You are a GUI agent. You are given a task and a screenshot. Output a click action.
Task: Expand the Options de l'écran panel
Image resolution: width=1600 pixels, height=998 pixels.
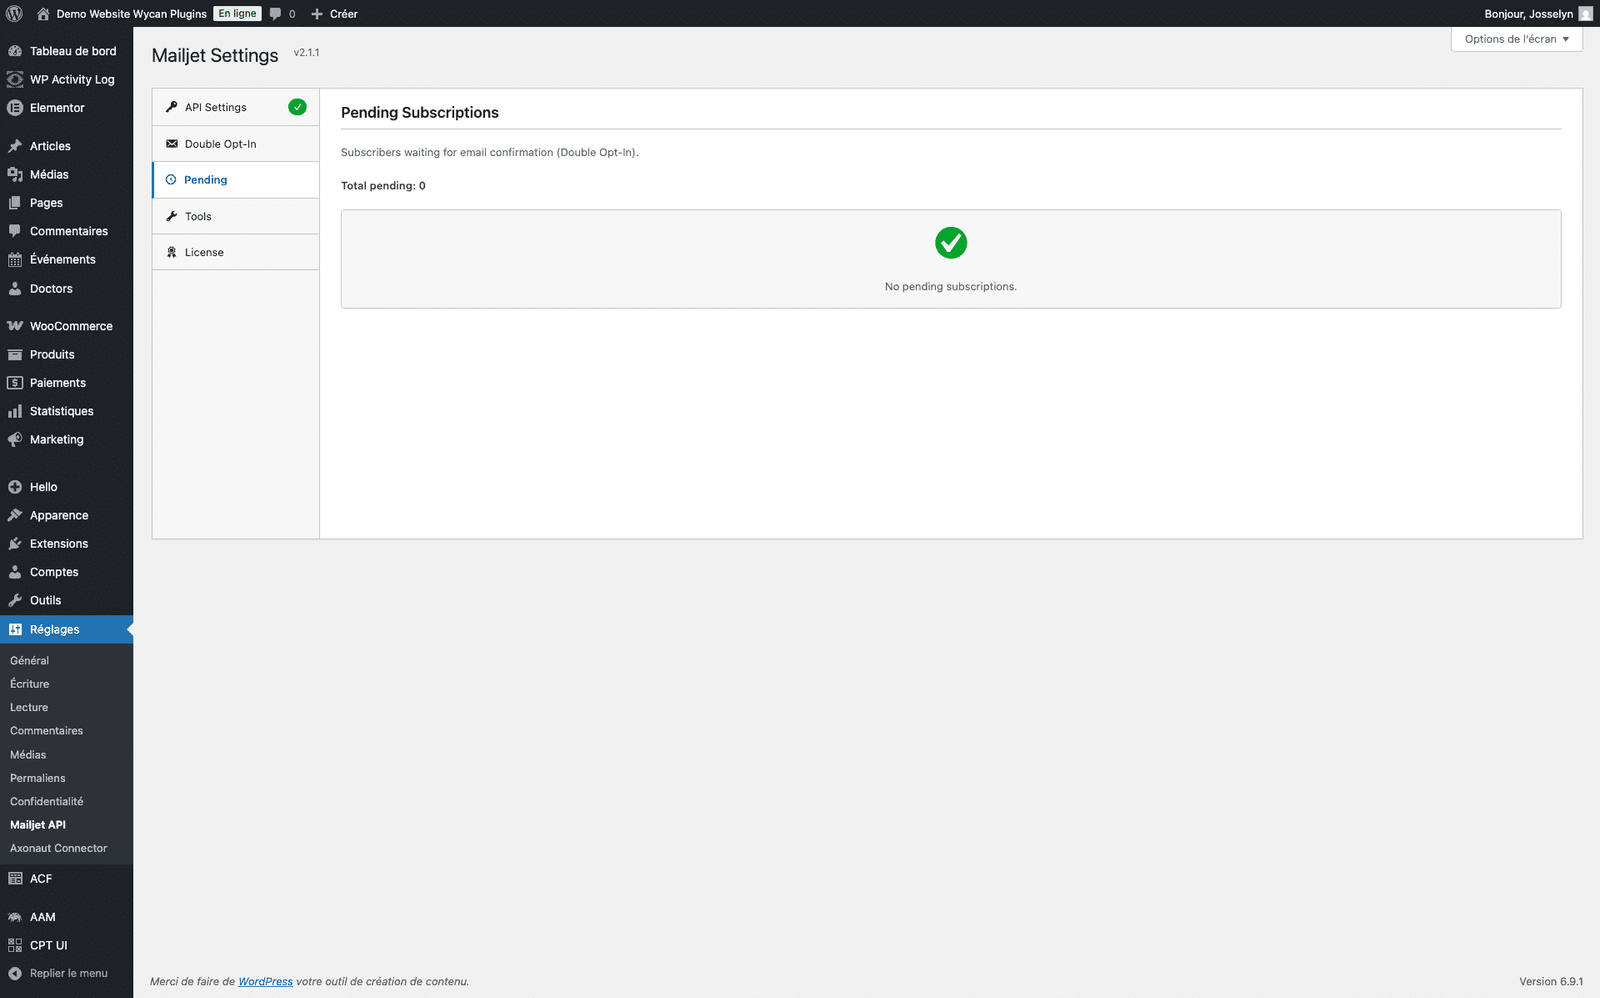pyautogui.click(x=1514, y=39)
